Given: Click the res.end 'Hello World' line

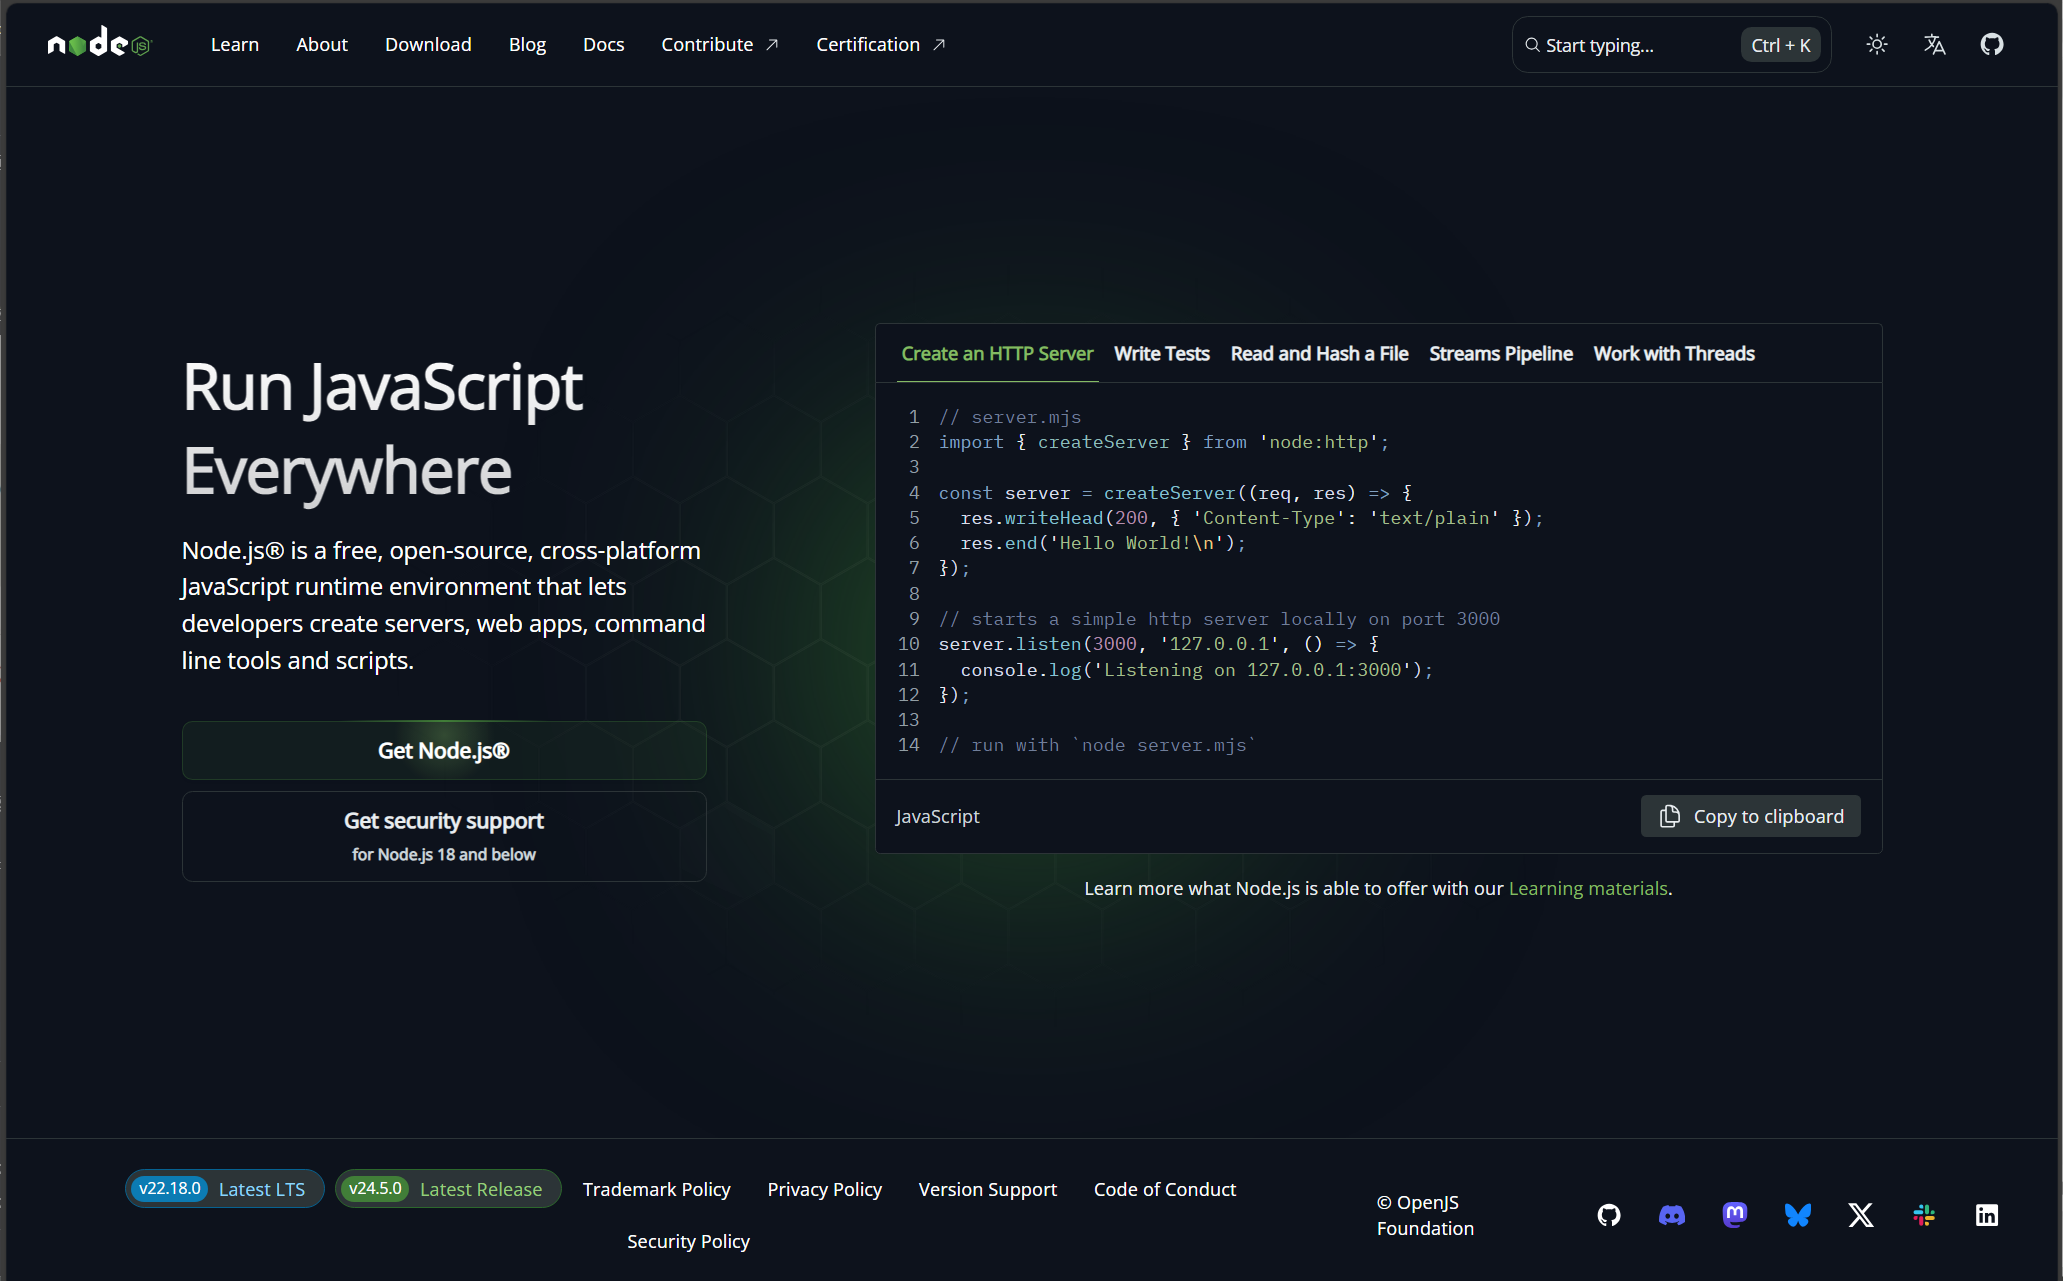Looking at the screenshot, I should point(1103,543).
